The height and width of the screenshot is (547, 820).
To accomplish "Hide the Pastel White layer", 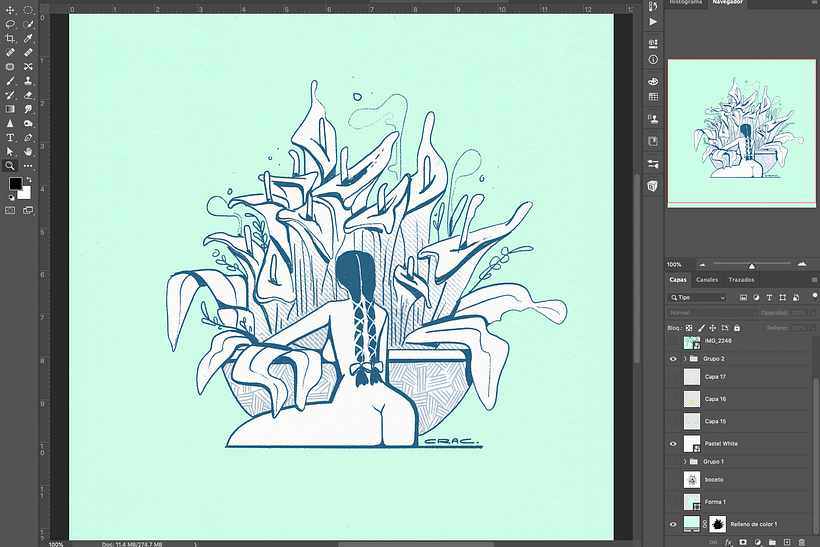I will [x=673, y=443].
